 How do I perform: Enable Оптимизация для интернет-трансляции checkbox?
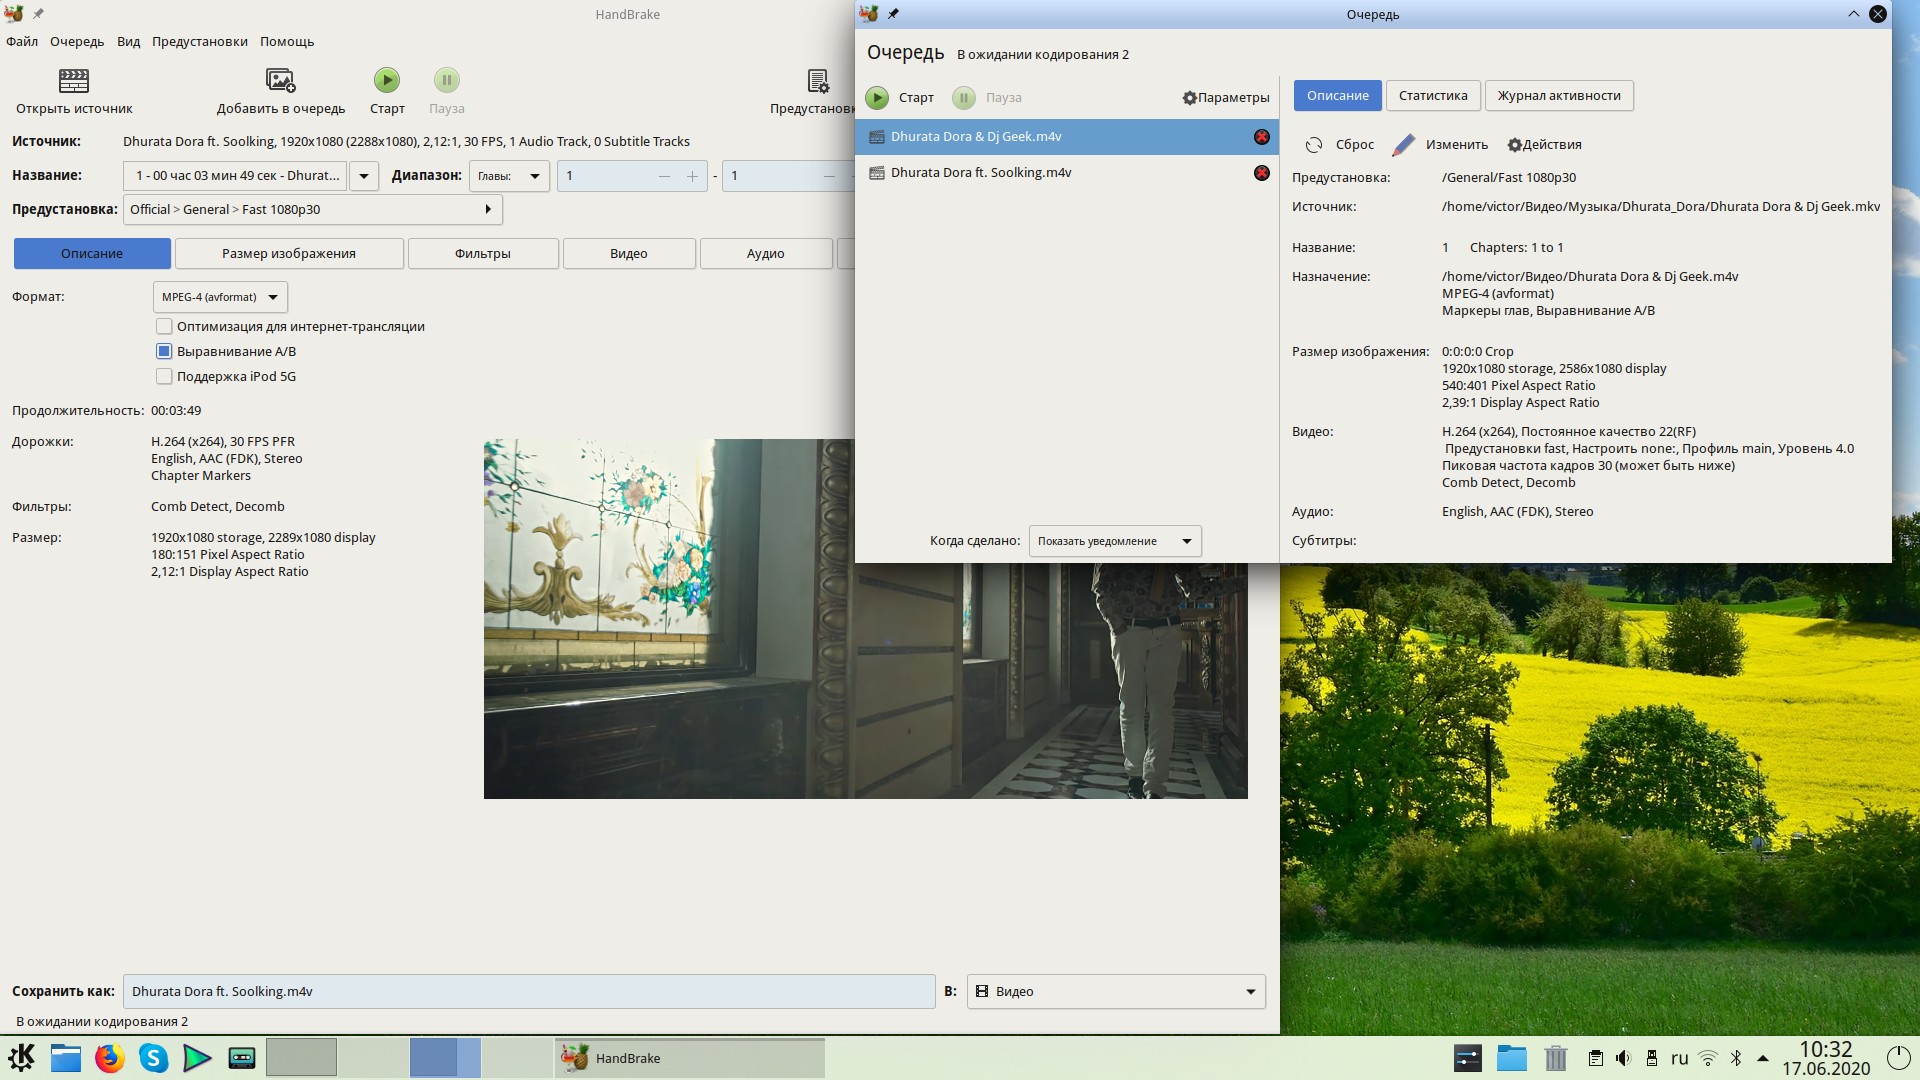164,327
